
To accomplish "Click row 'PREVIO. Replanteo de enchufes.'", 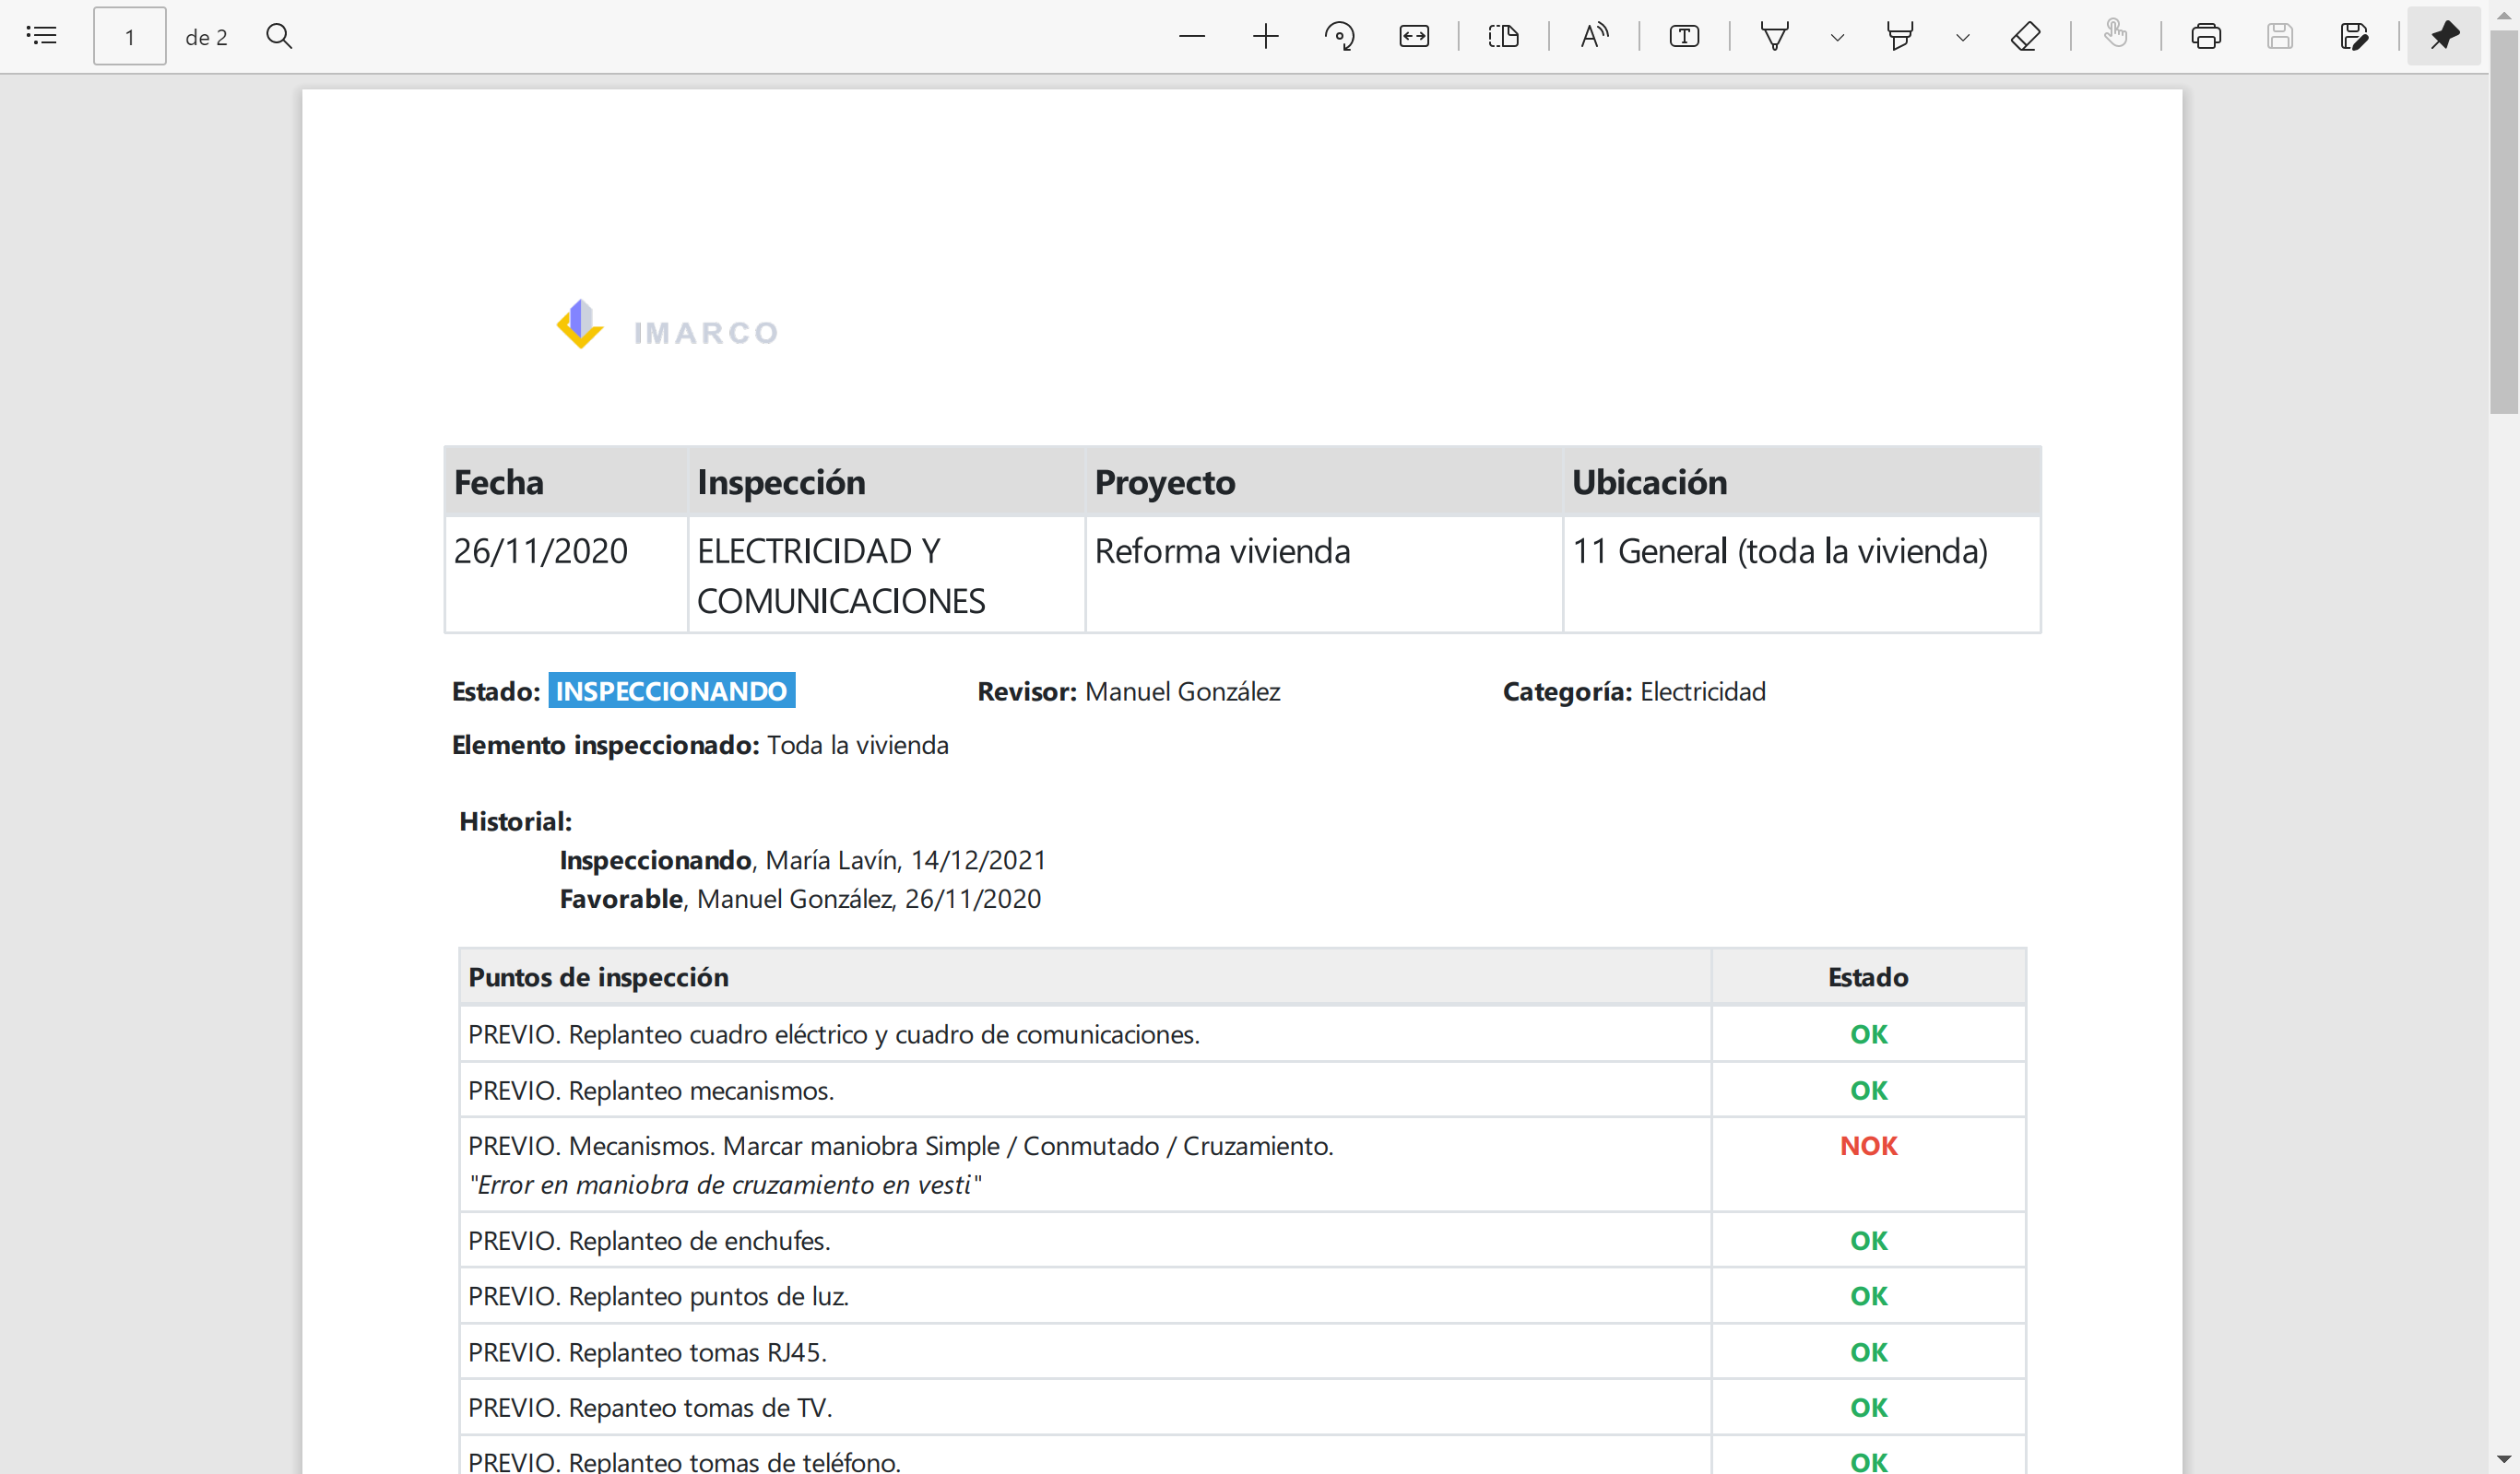I will click(1085, 1240).
